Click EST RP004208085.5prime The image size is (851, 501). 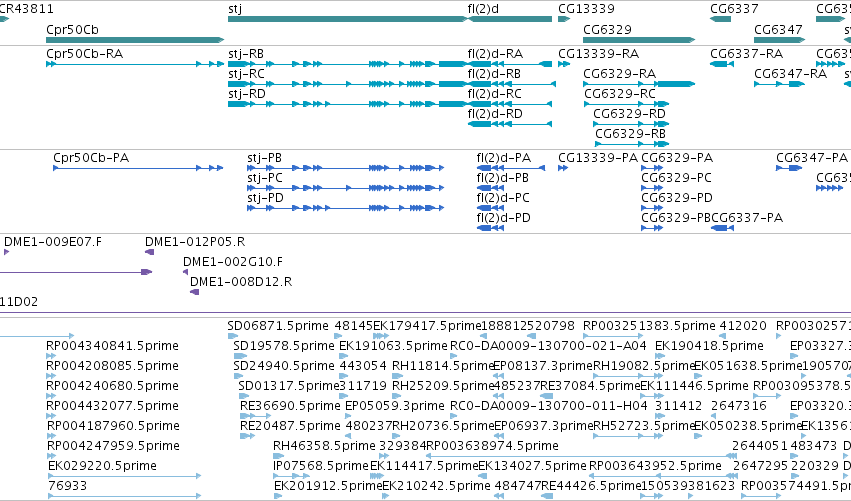click(x=112, y=366)
